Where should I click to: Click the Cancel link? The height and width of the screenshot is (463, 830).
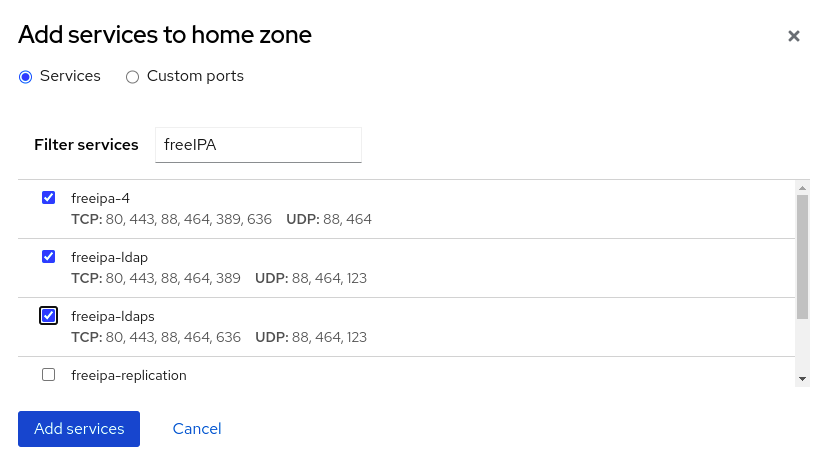point(197,428)
